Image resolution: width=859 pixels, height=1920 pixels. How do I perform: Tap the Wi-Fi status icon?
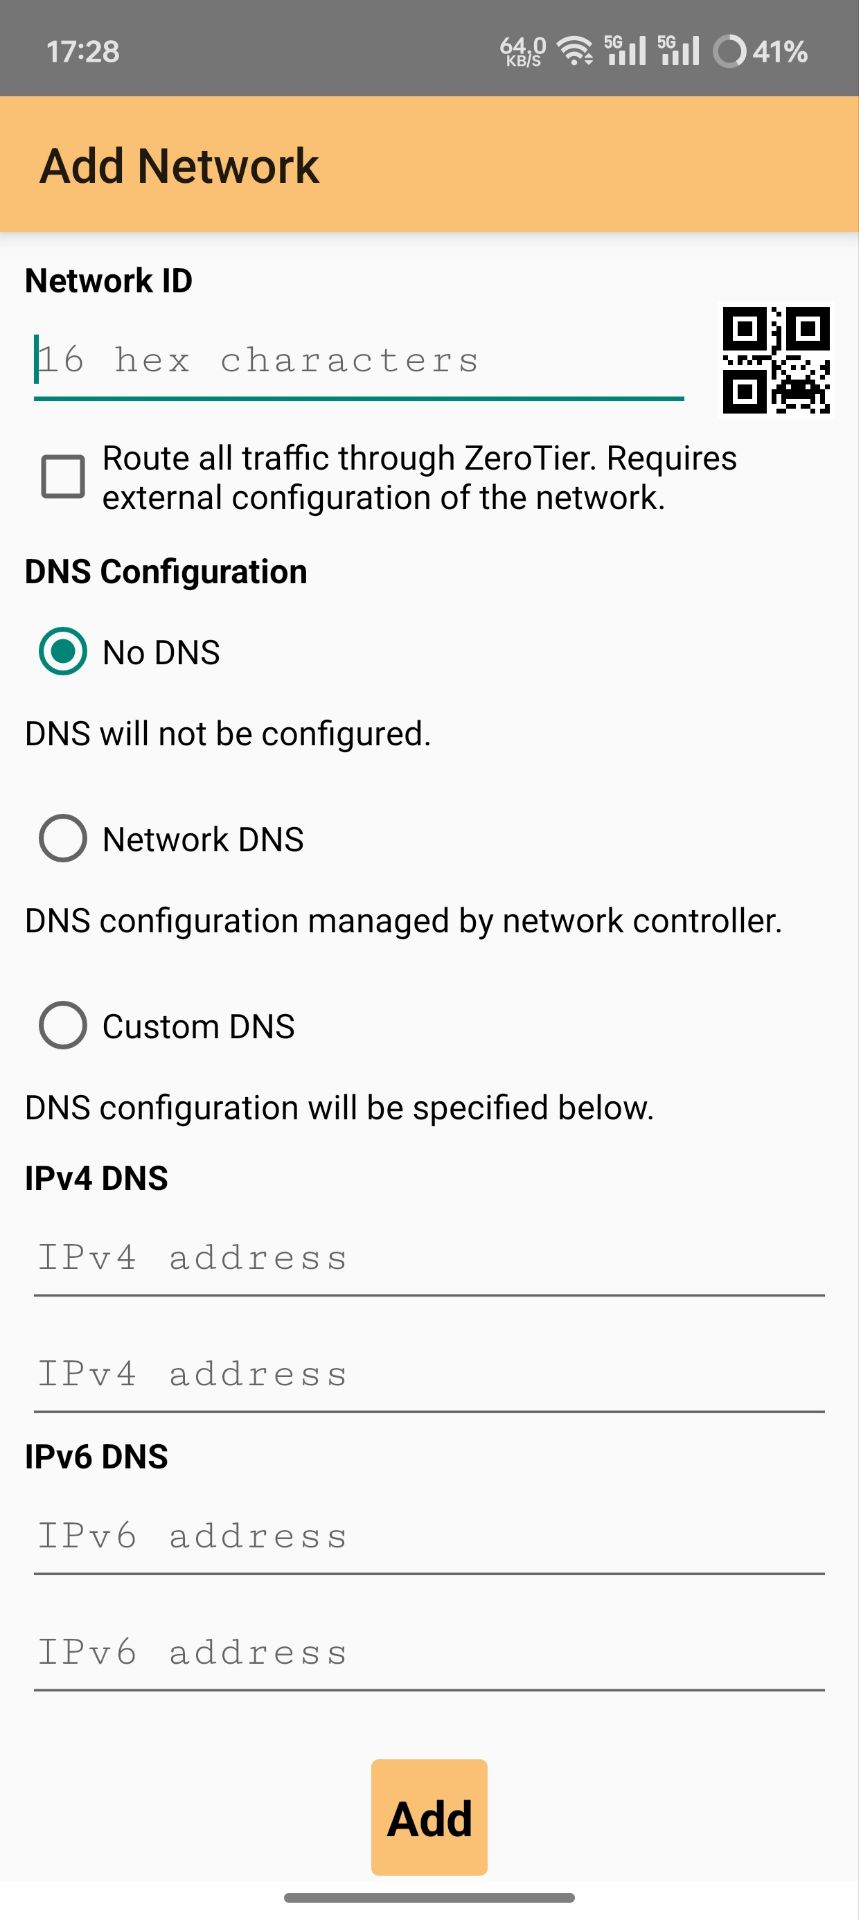575,50
